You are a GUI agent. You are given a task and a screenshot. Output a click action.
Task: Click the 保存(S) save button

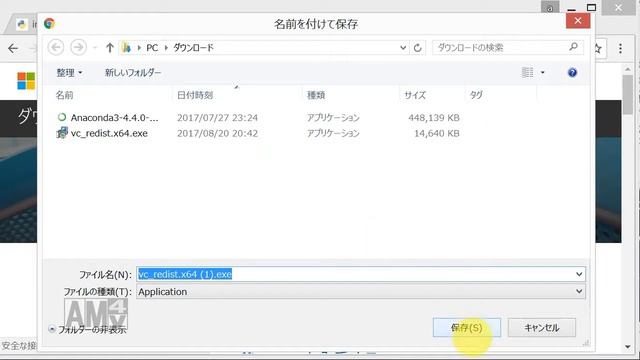467,328
